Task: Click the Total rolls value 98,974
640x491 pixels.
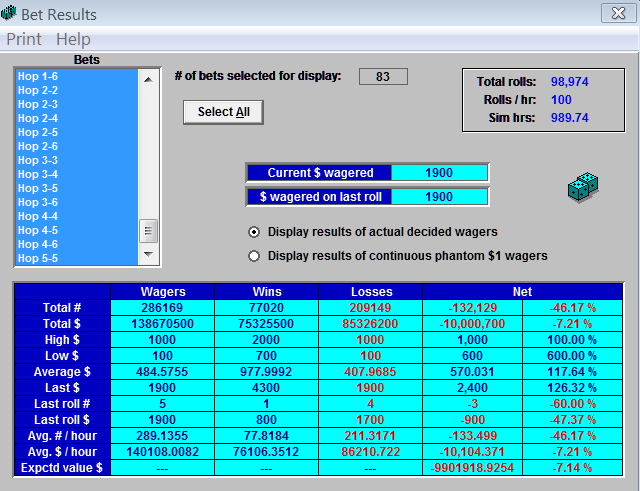Action: [x=569, y=82]
